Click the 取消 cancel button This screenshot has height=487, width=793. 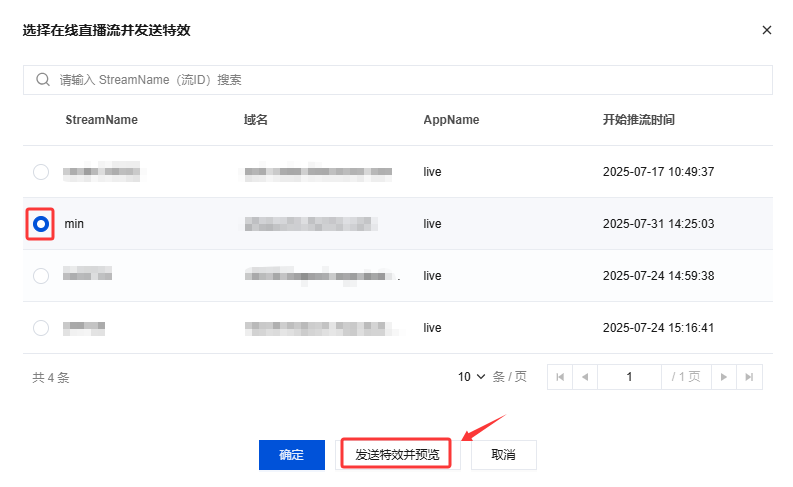(504, 455)
